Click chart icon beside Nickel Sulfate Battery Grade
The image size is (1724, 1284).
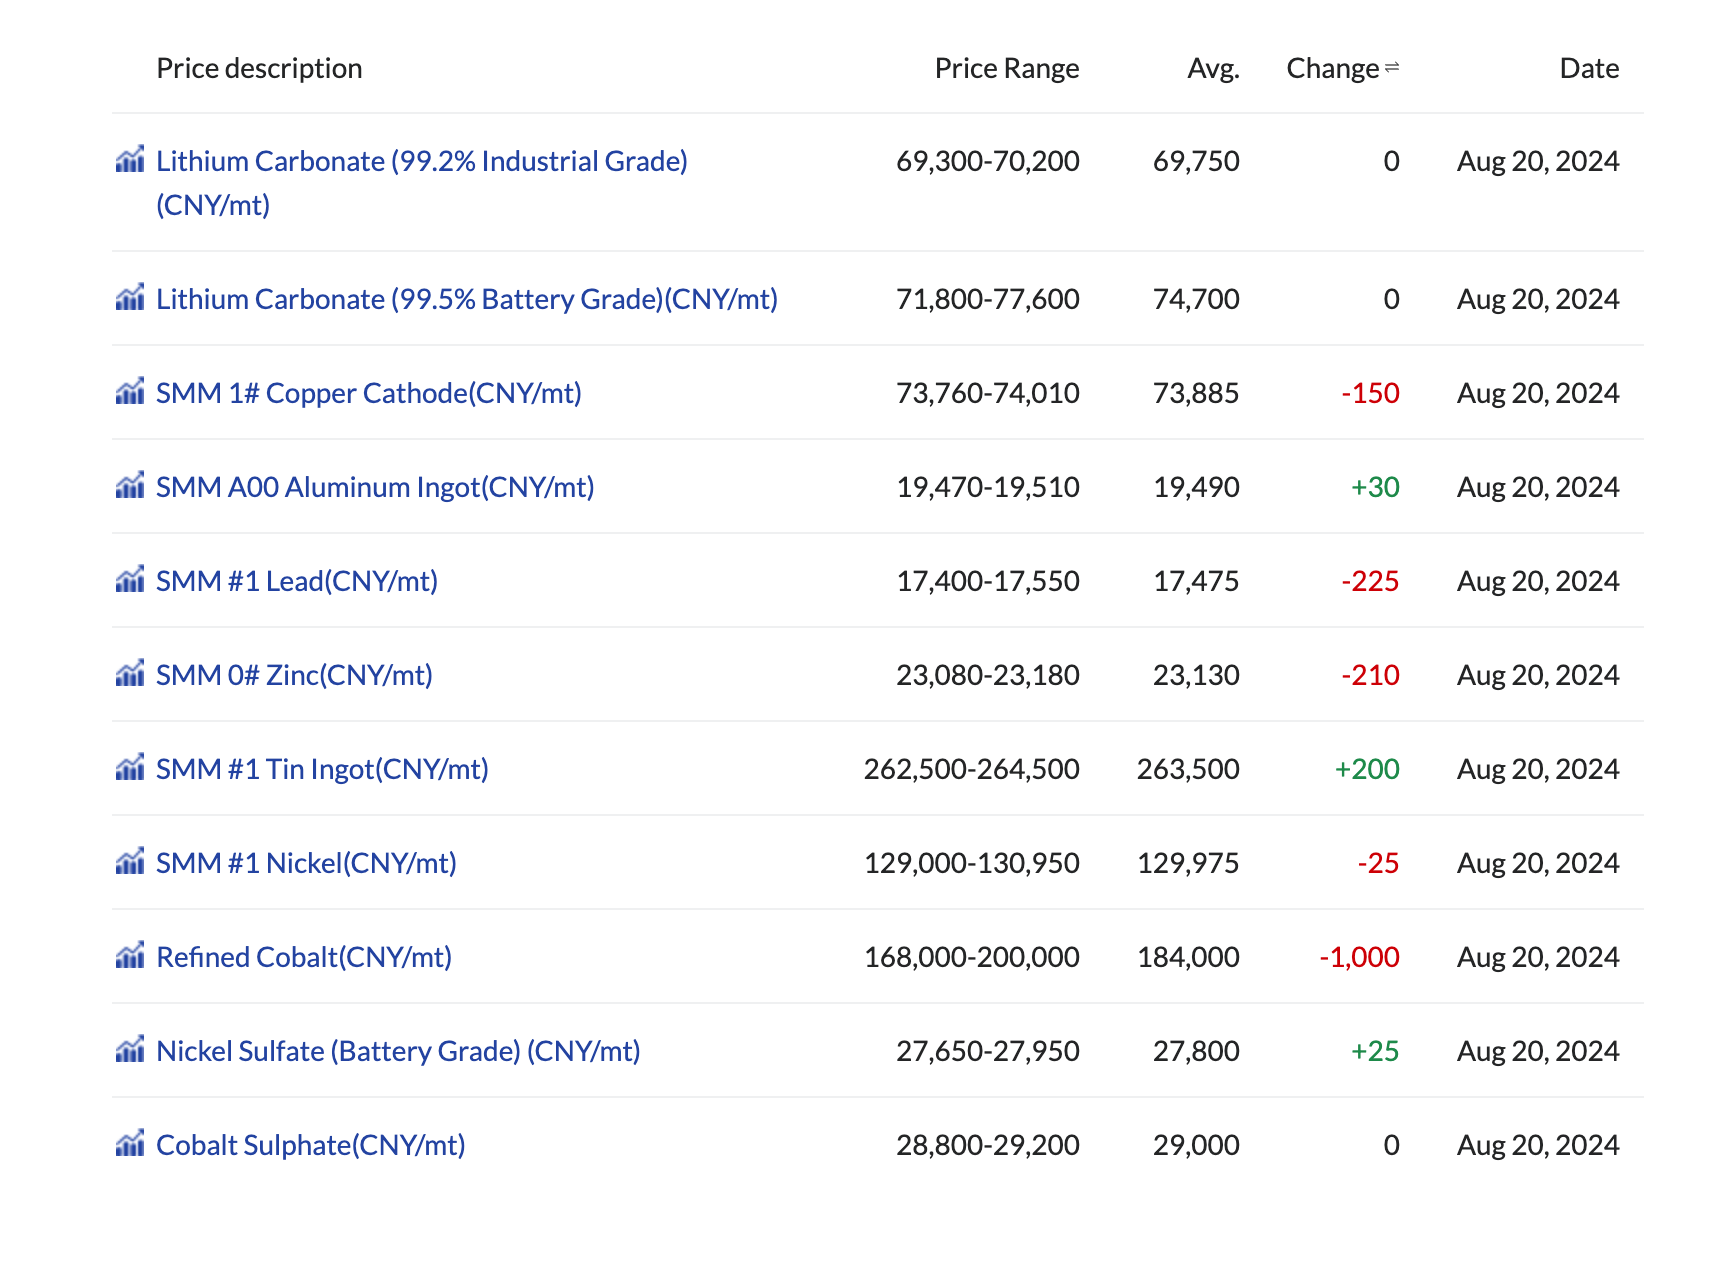coord(130,1049)
